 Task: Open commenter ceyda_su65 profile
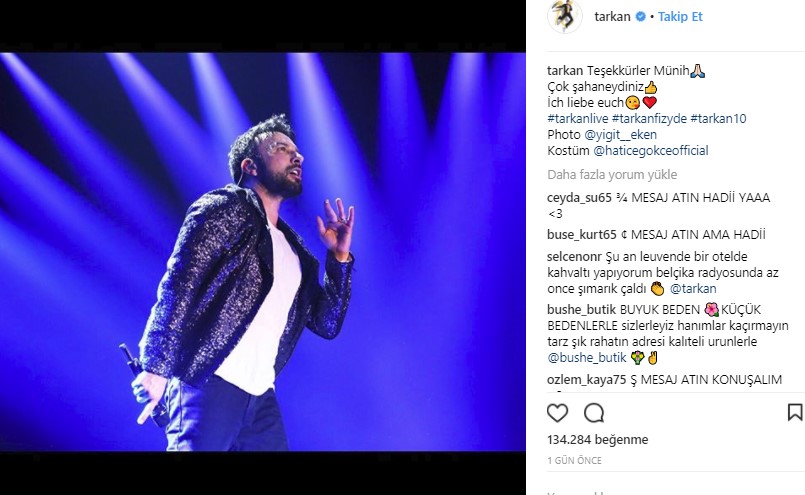(579, 198)
